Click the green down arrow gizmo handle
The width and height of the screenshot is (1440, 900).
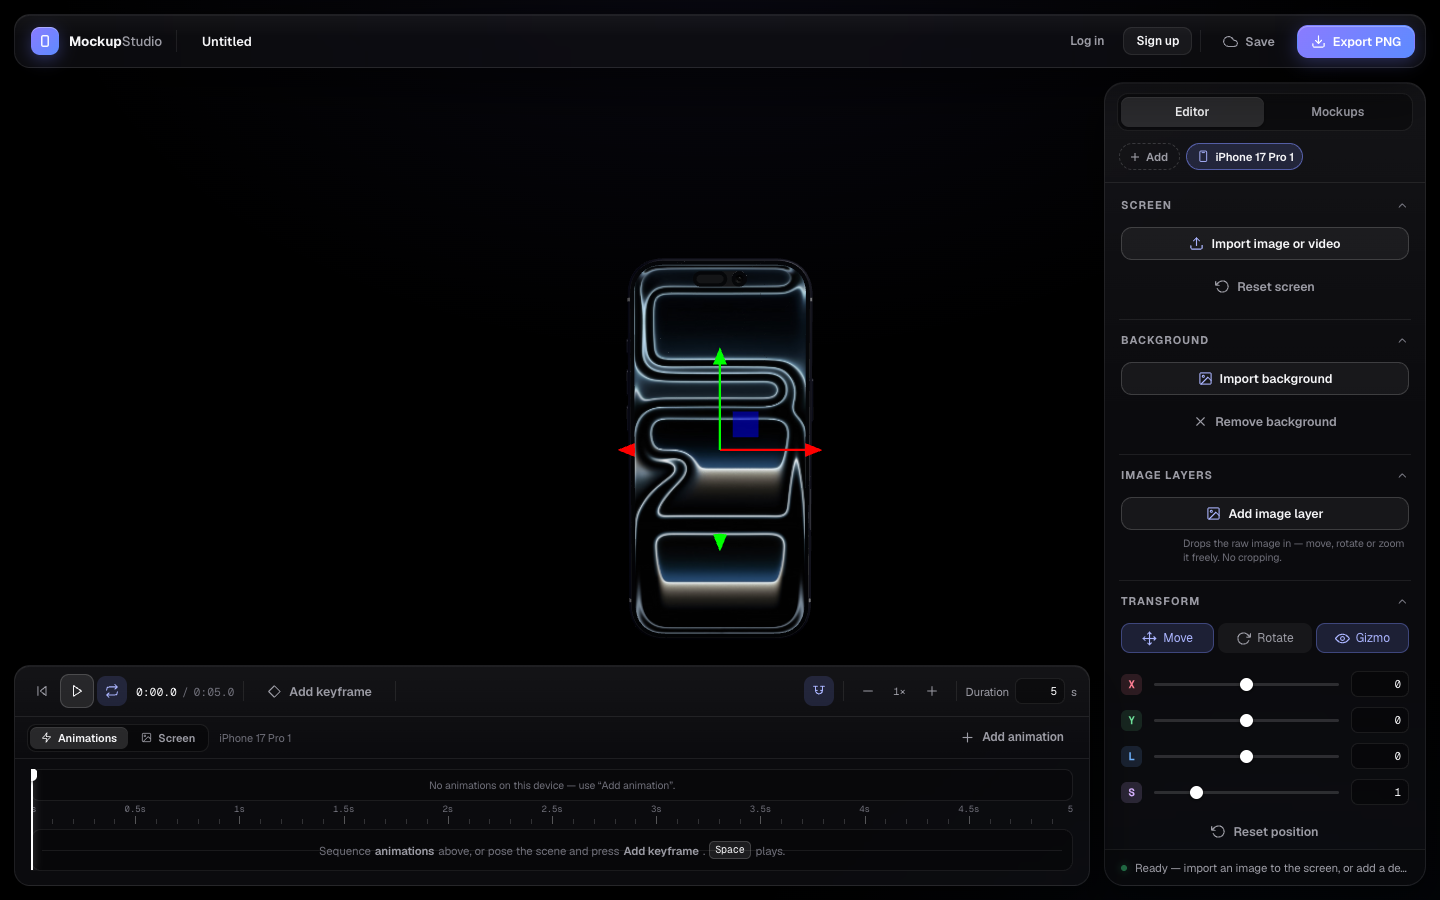coord(720,543)
